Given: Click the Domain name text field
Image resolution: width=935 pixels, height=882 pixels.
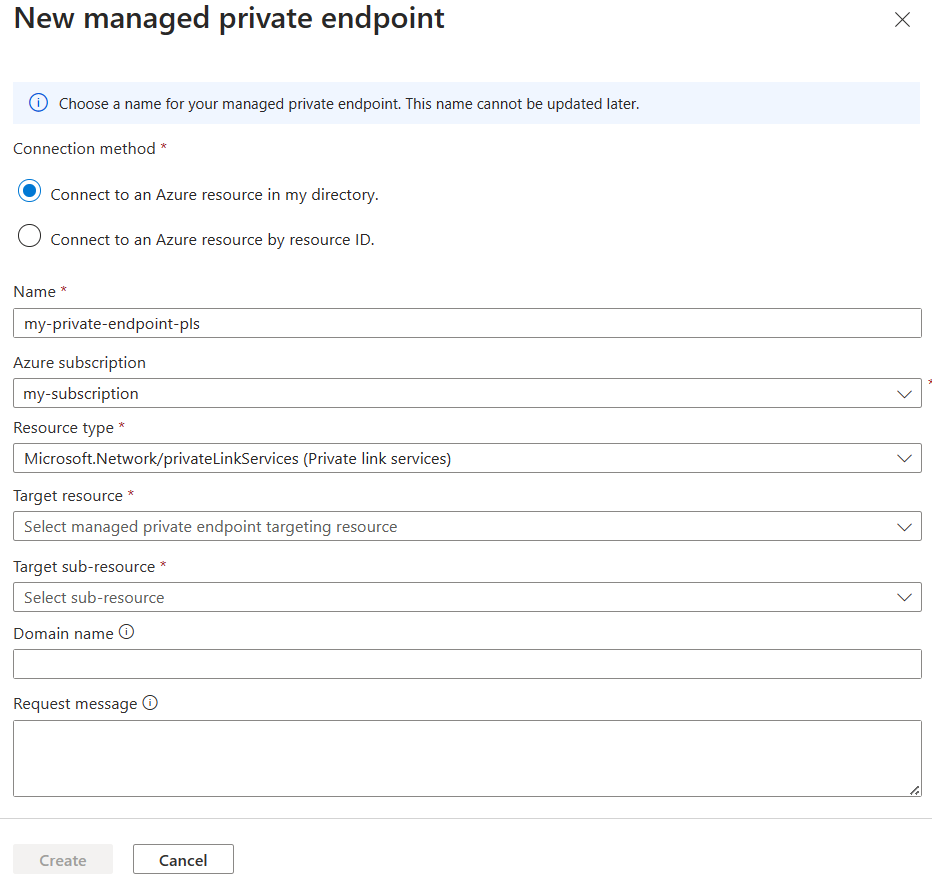Looking at the screenshot, I should coord(467,664).
